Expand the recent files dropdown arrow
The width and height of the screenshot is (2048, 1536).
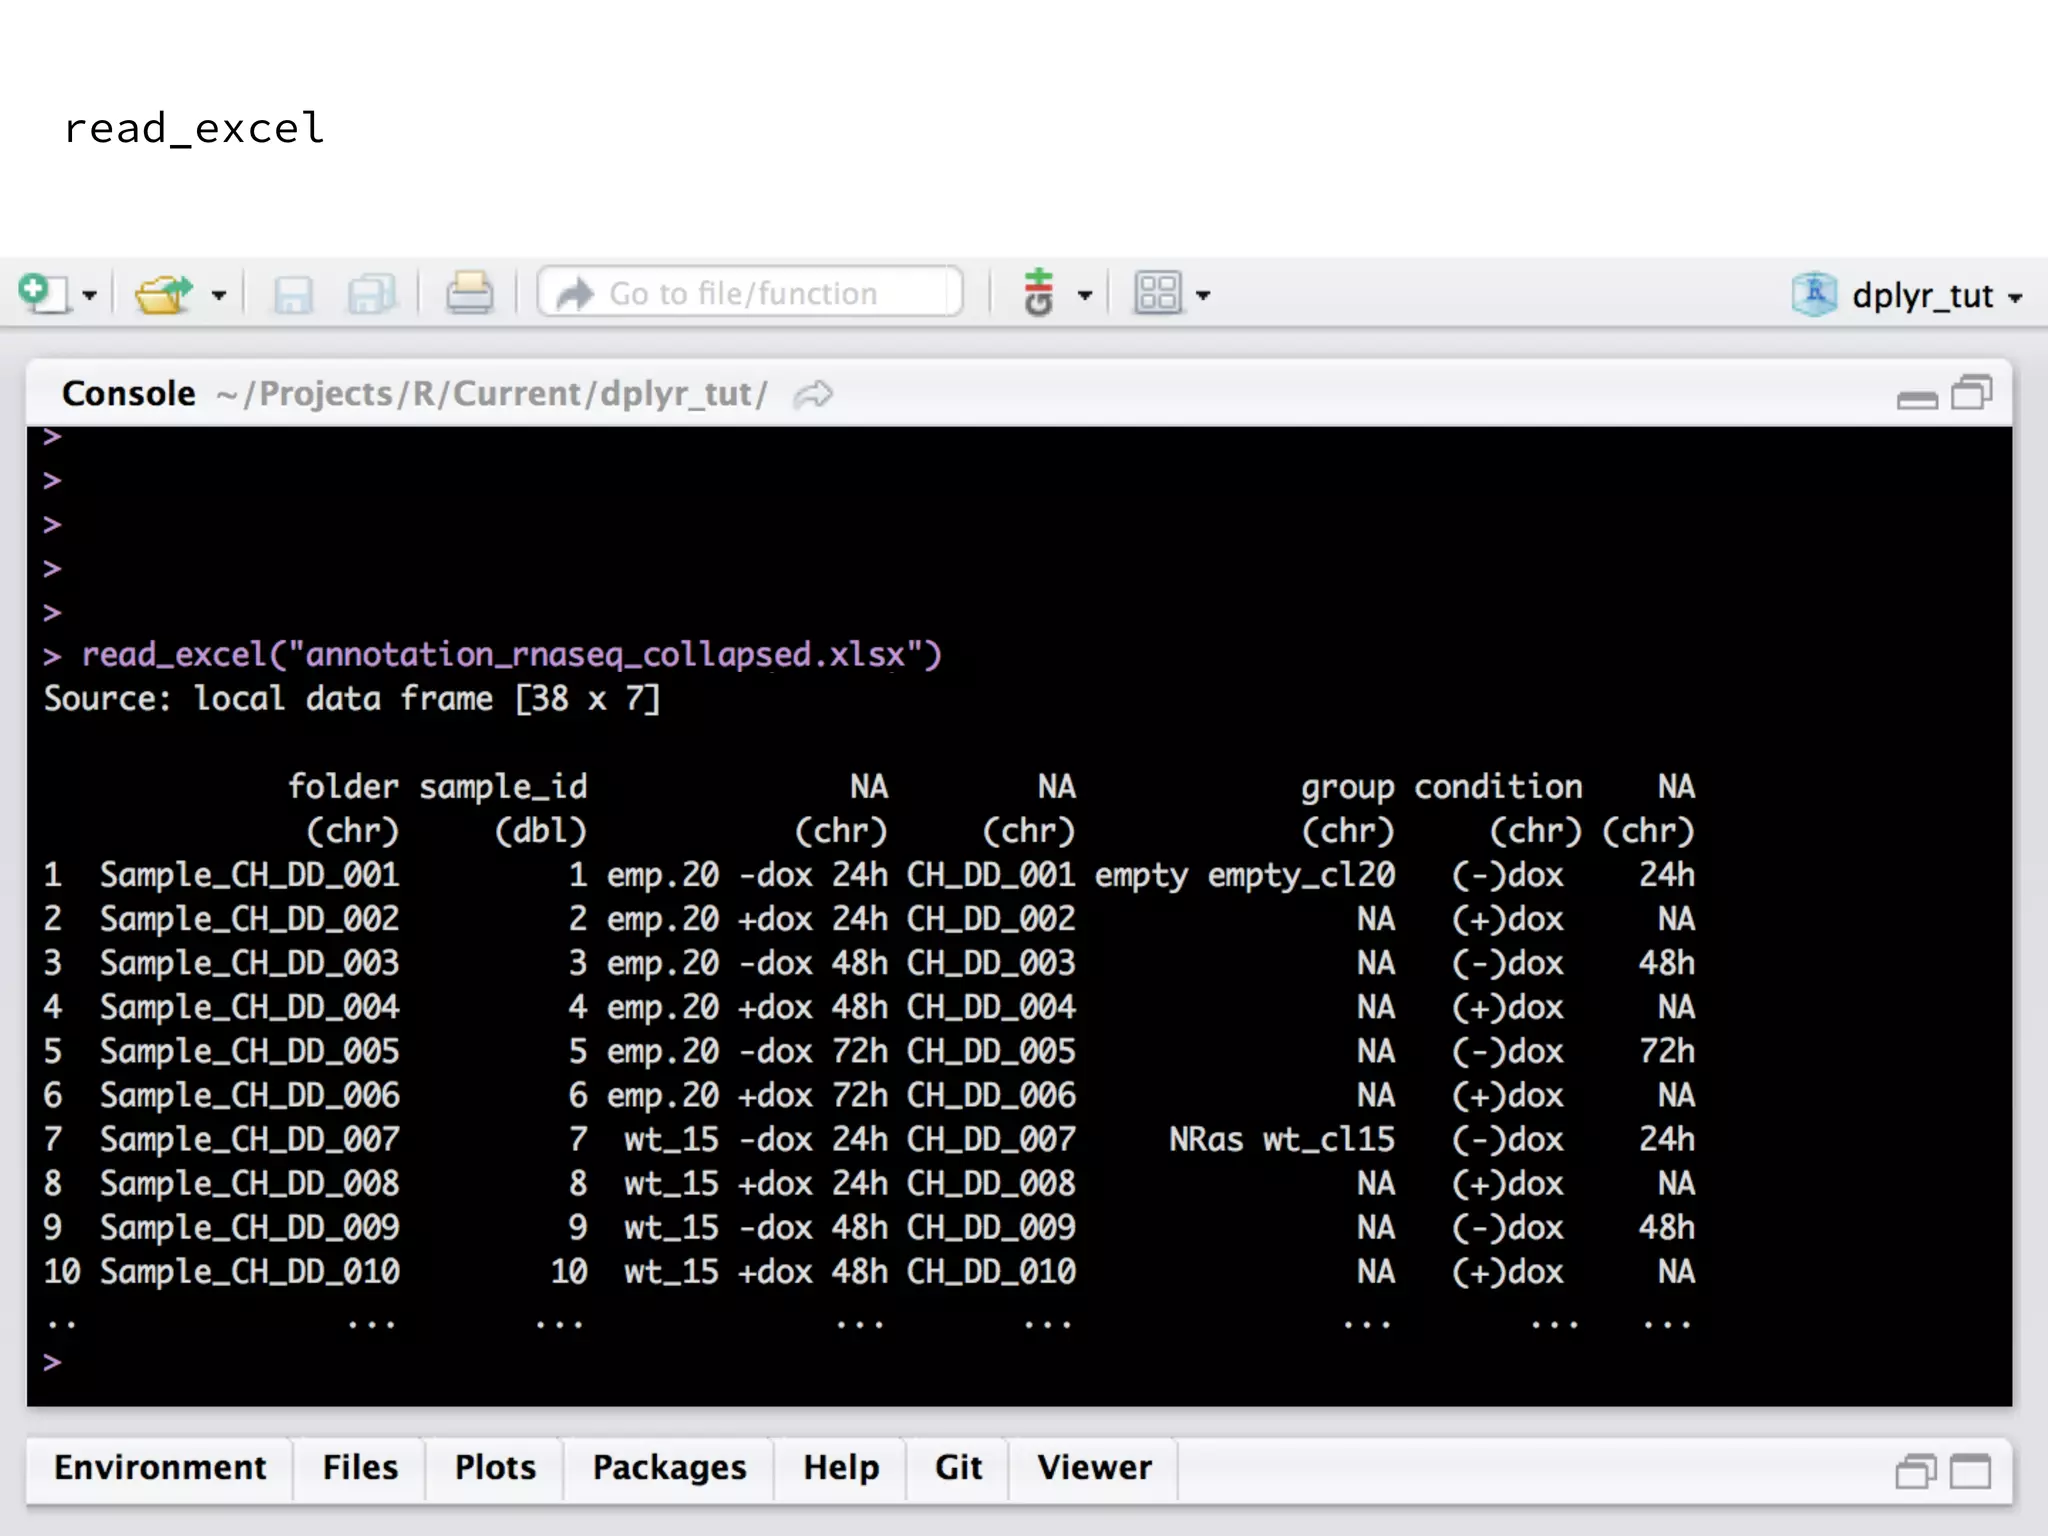(219, 296)
